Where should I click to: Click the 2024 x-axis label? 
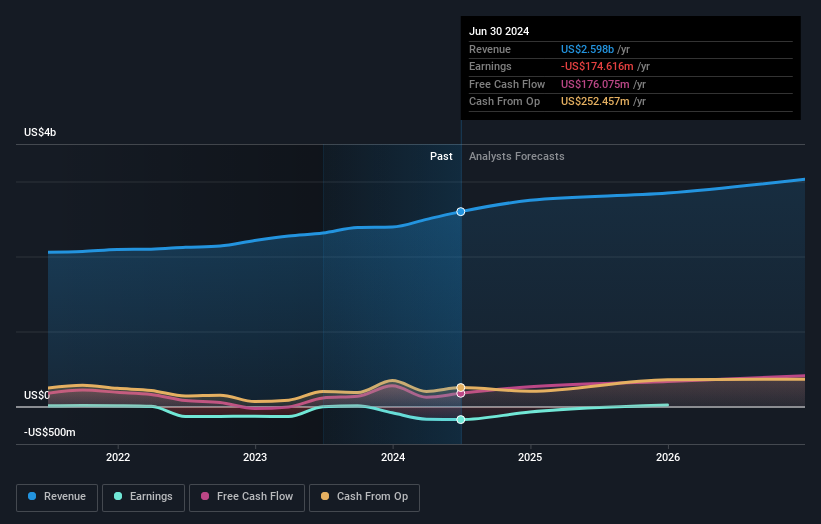(393, 457)
